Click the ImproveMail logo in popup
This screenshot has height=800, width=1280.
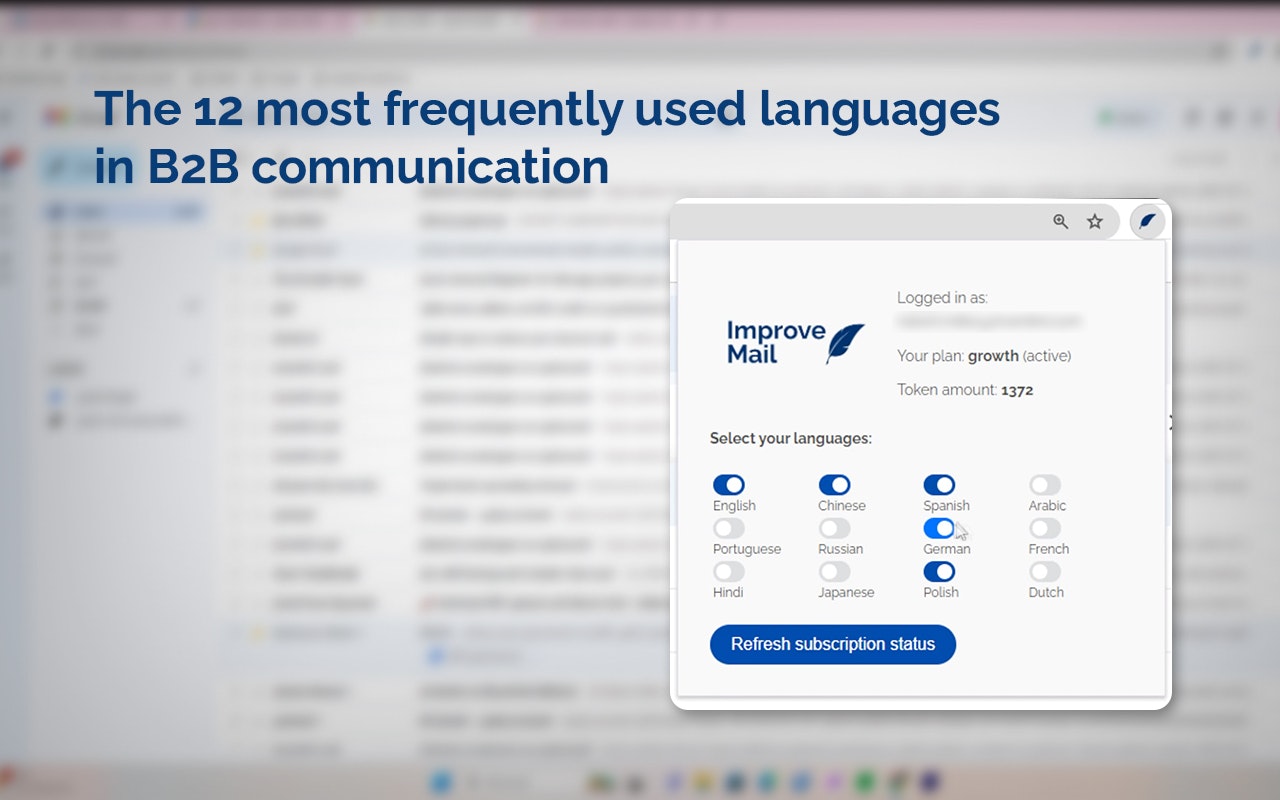[x=795, y=342]
